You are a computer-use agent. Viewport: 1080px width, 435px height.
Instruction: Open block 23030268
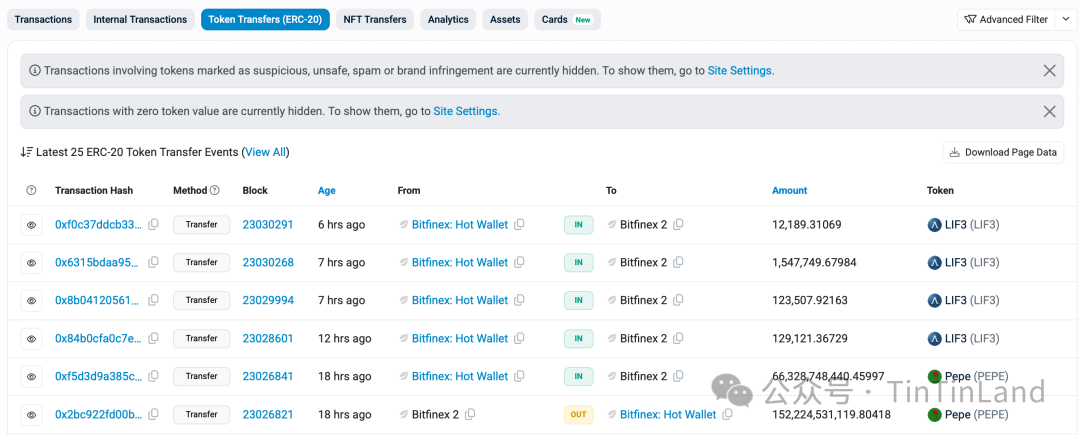(268, 262)
